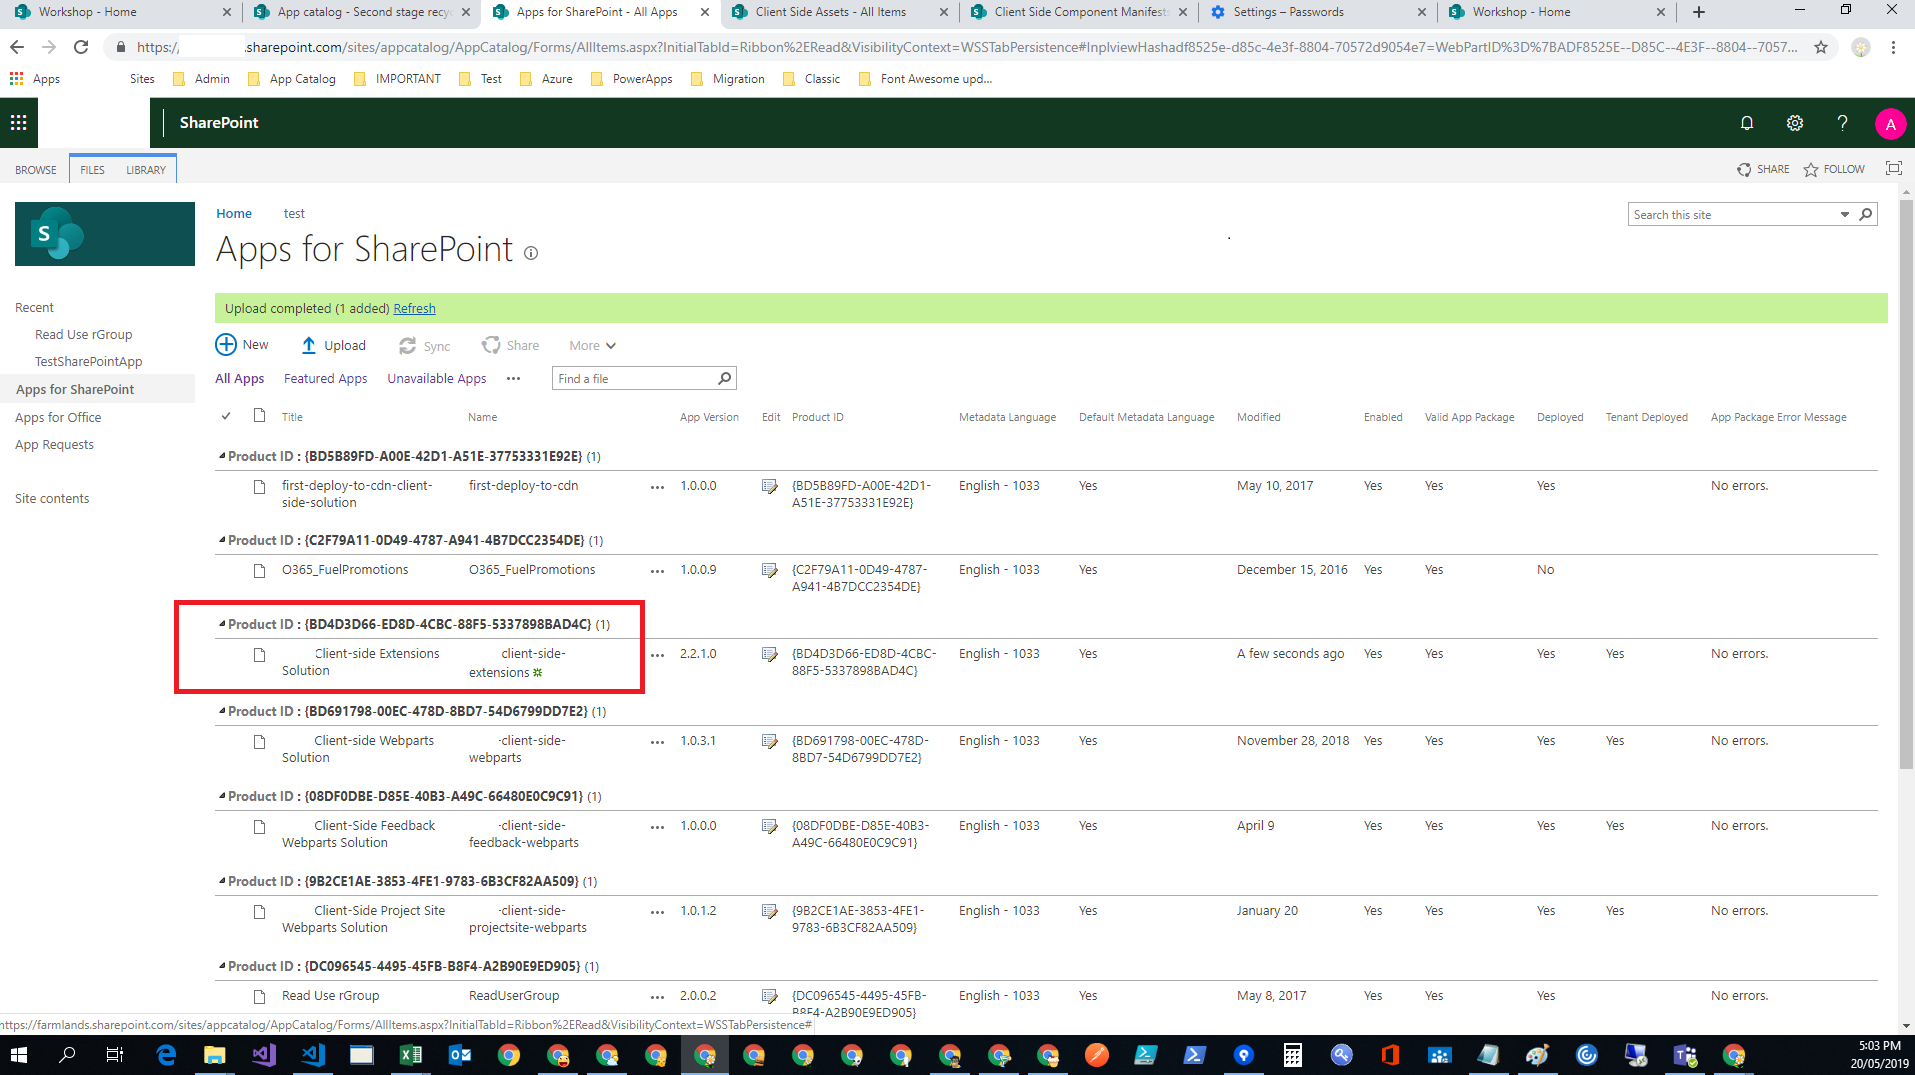Click the Find a file search icon

(x=725, y=378)
